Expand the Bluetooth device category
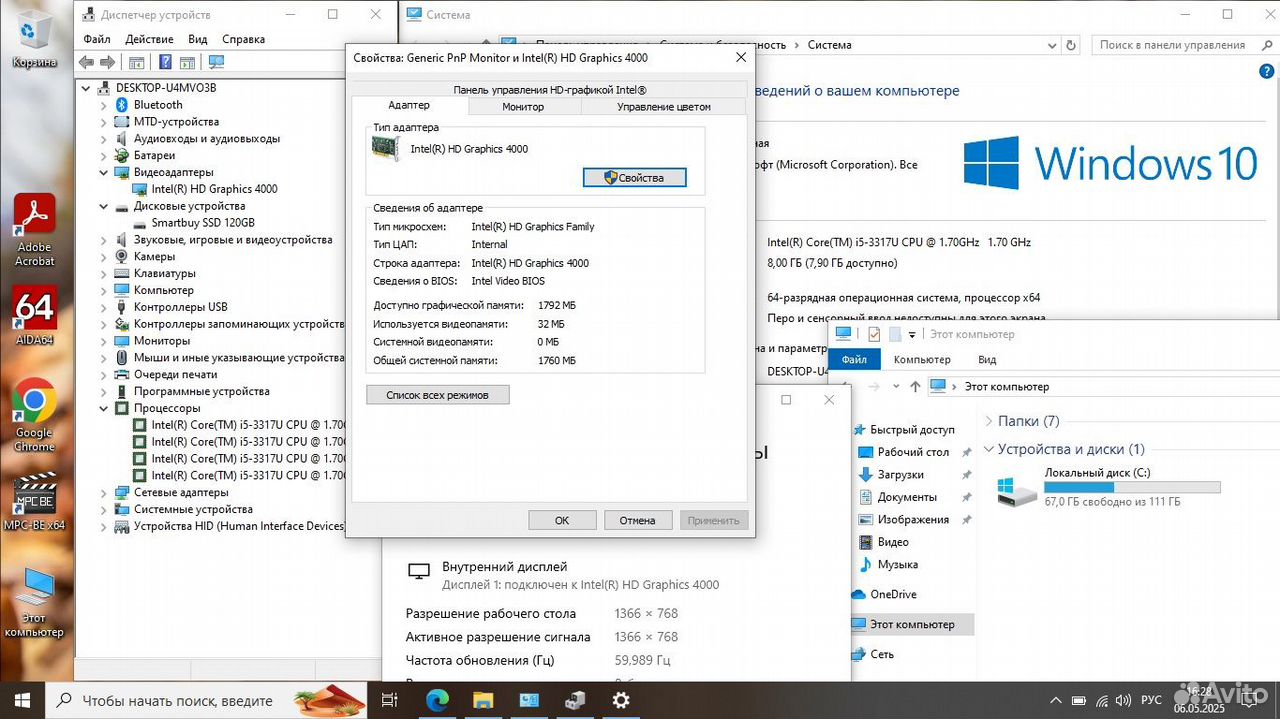The width and height of the screenshot is (1280, 719). pos(104,105)
